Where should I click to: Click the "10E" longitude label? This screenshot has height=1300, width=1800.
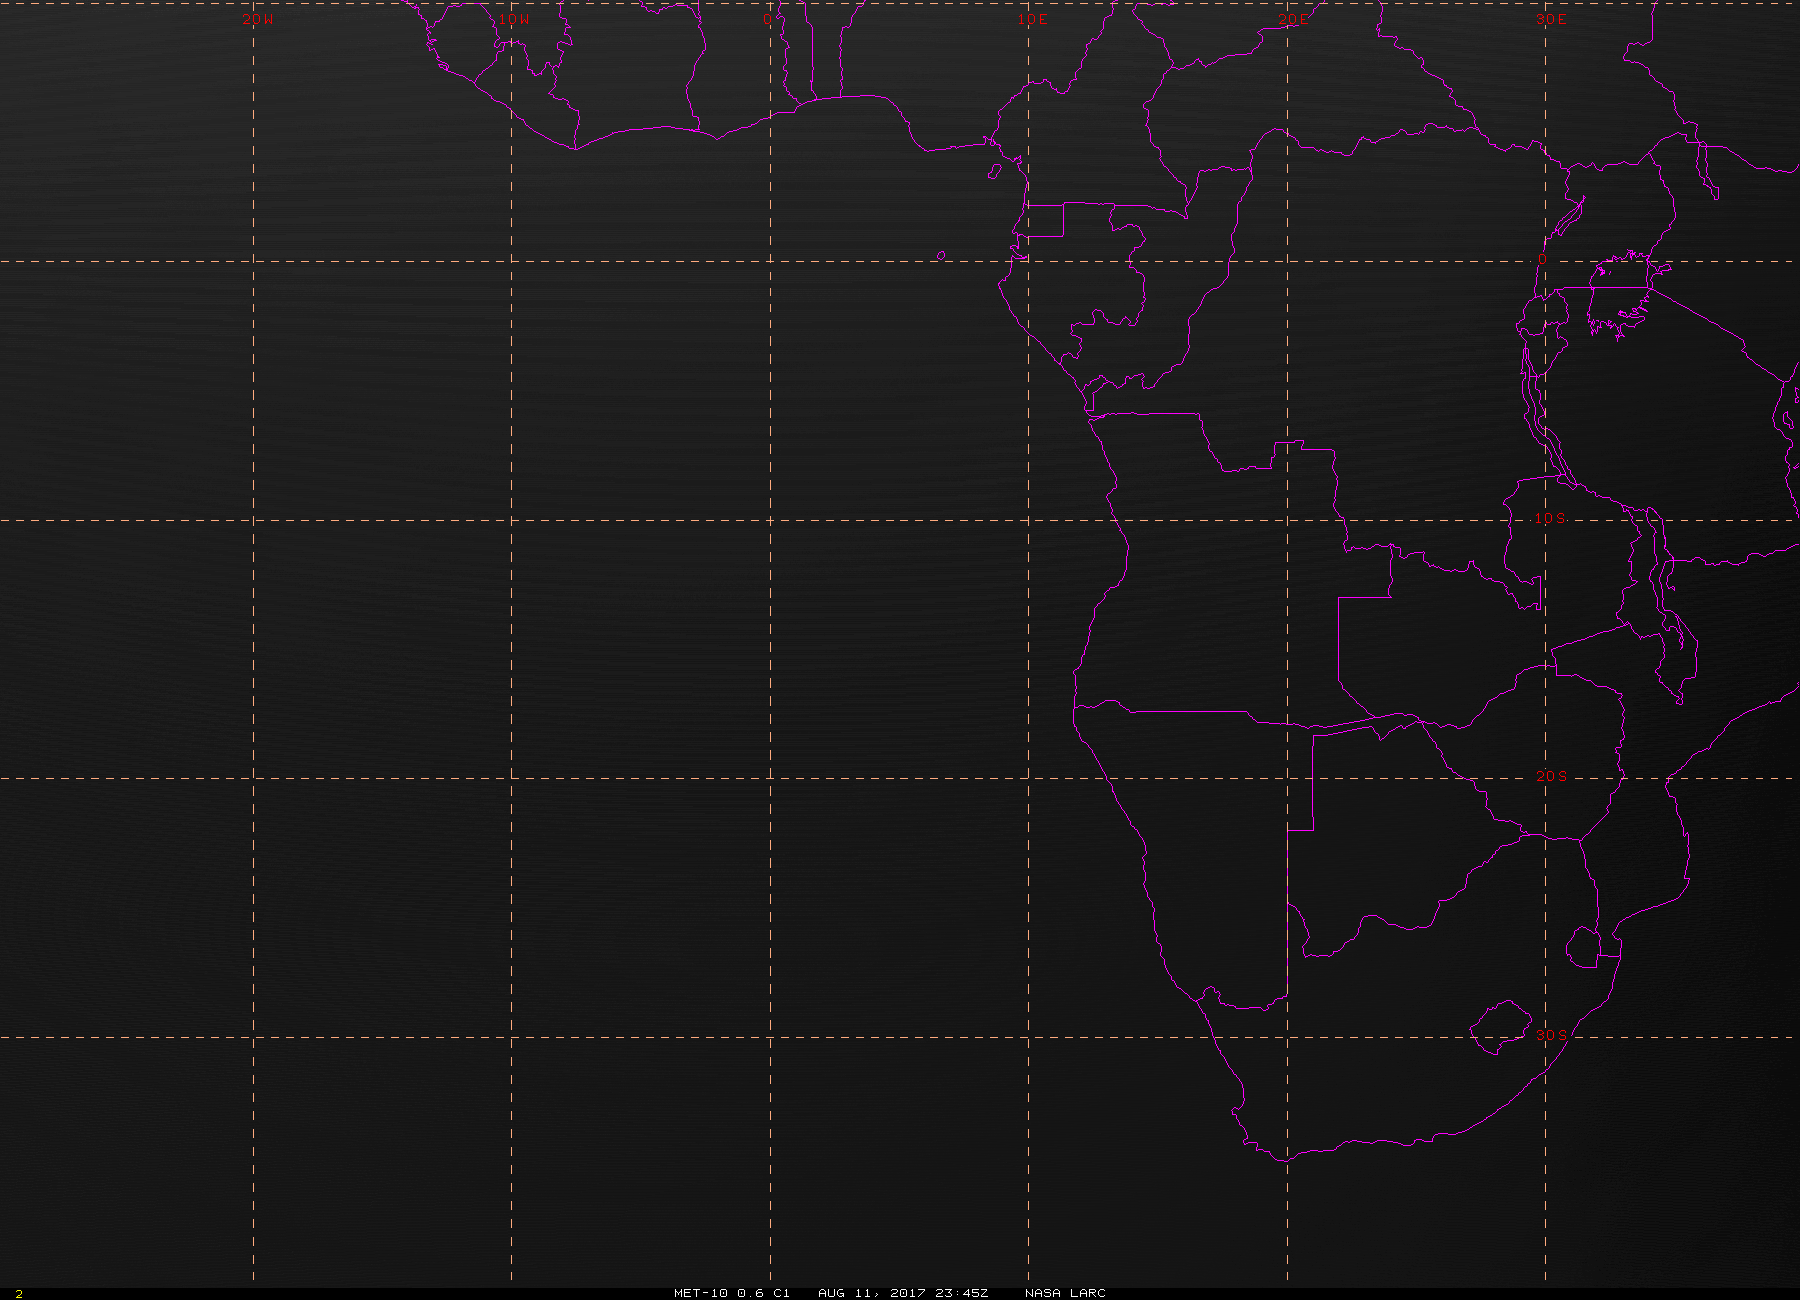pos(1033,19)
